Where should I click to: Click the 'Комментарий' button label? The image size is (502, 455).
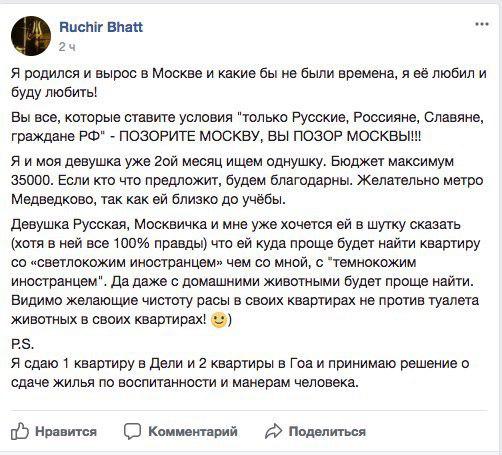193,432
